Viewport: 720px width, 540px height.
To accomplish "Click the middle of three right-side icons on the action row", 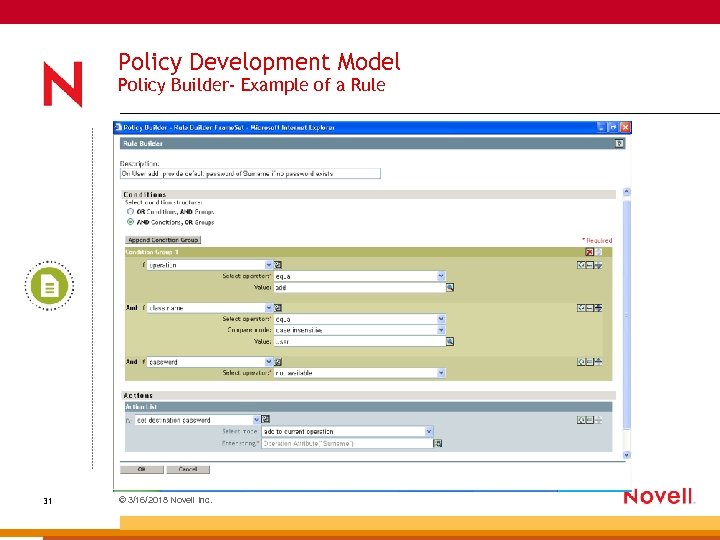I will (590, 420).
